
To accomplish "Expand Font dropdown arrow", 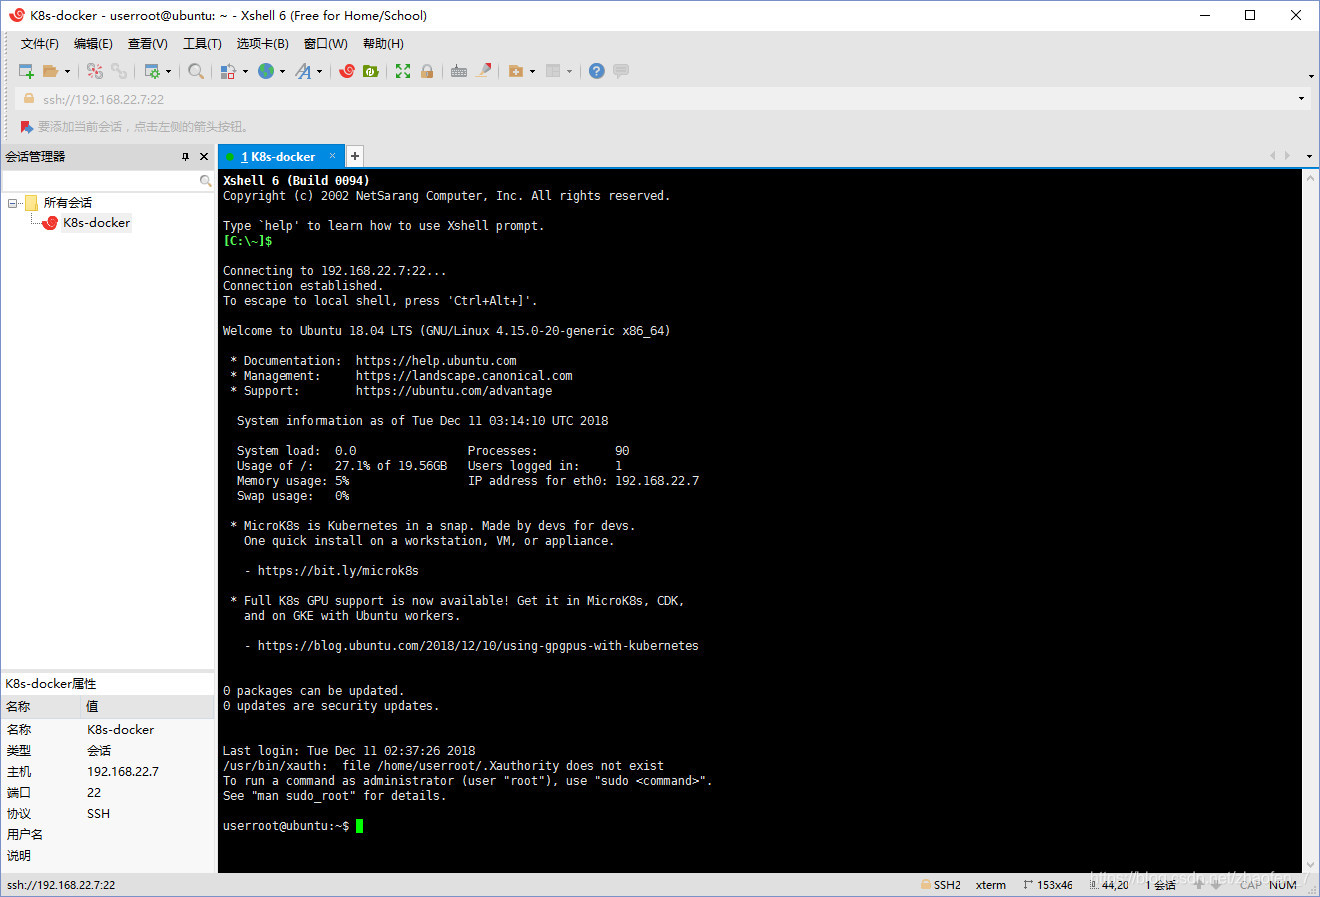I will point(319,72).
